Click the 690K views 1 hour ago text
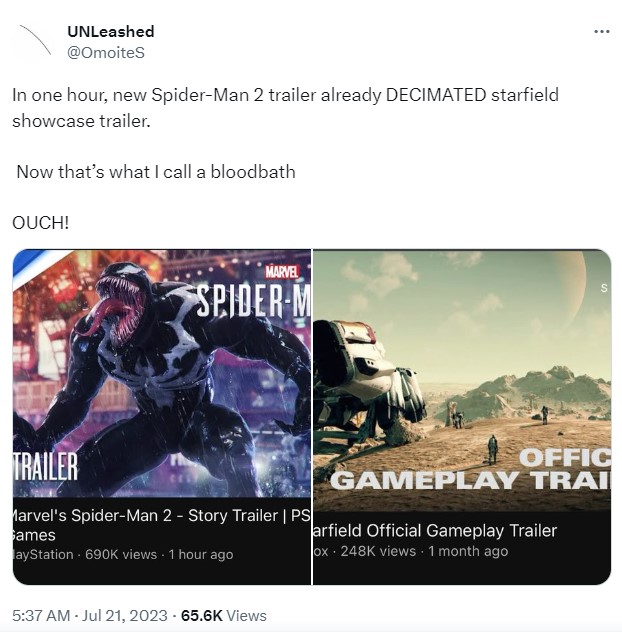The height and width of the screenshot is (632, 622). (x=159, y=554)
